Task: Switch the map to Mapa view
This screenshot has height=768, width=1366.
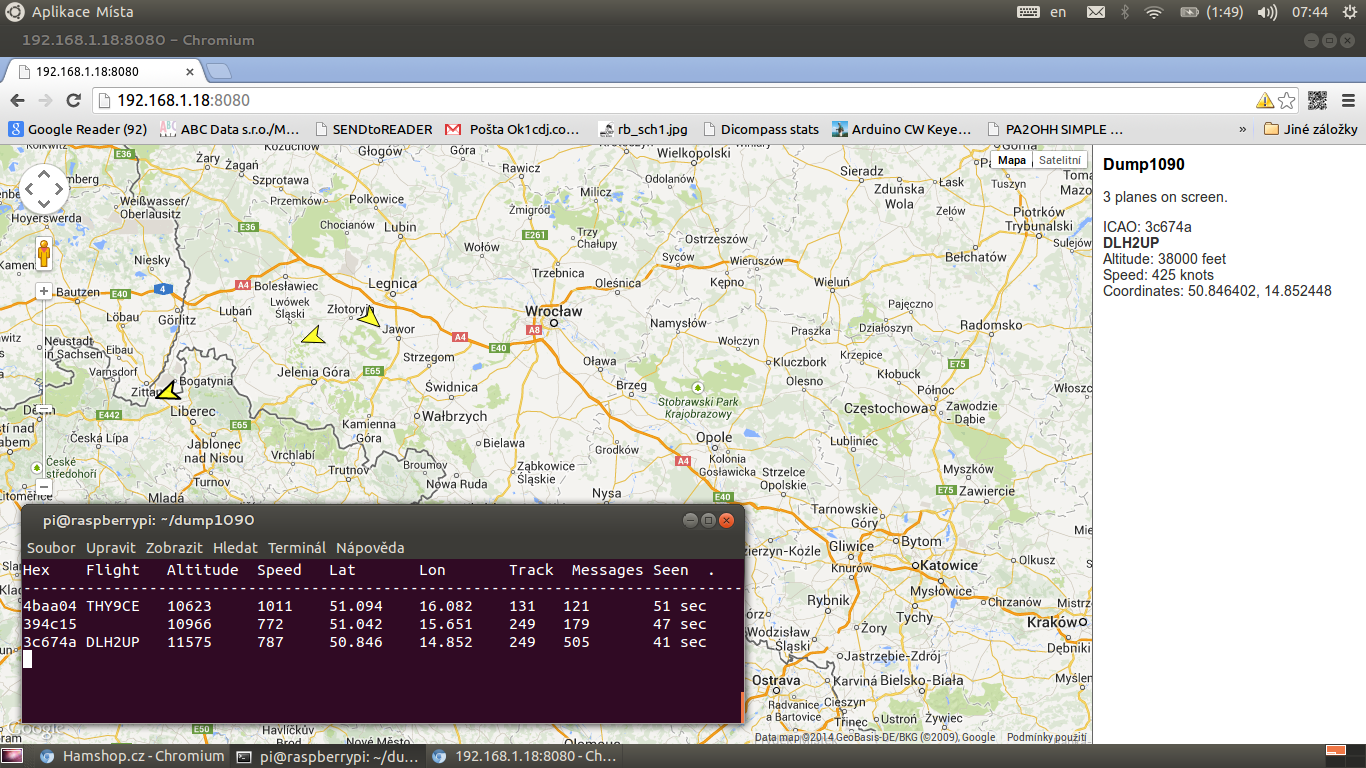Action: point(1012,160)
